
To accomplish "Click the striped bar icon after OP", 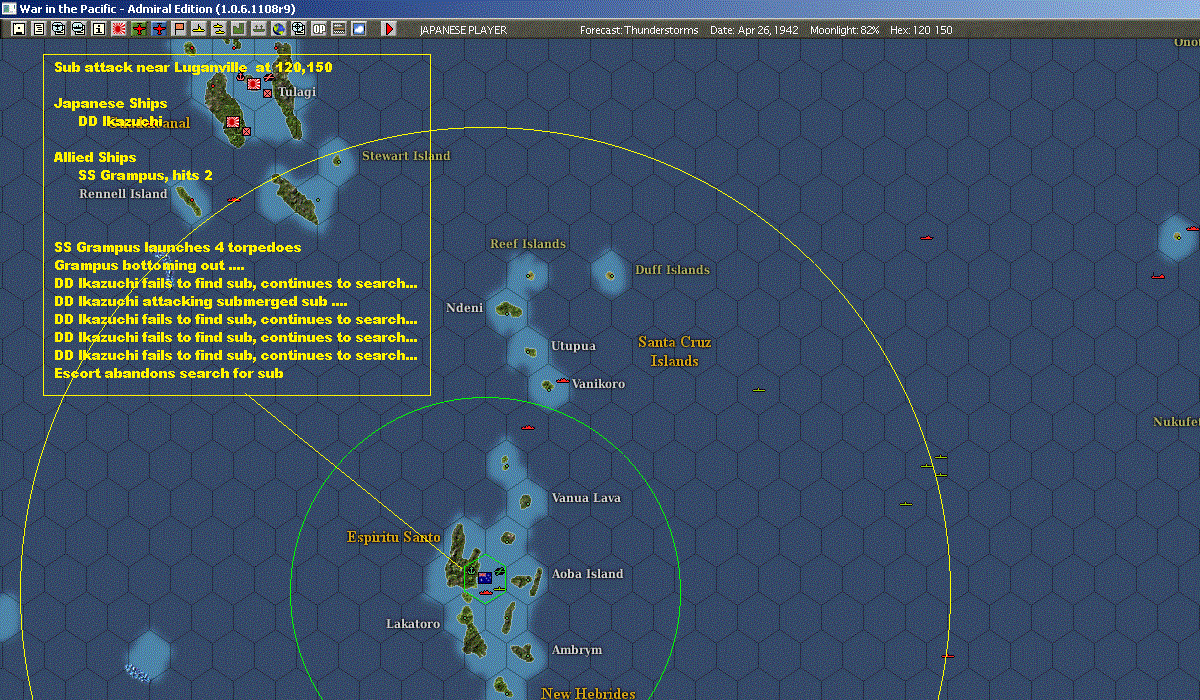I will (339, 29).
